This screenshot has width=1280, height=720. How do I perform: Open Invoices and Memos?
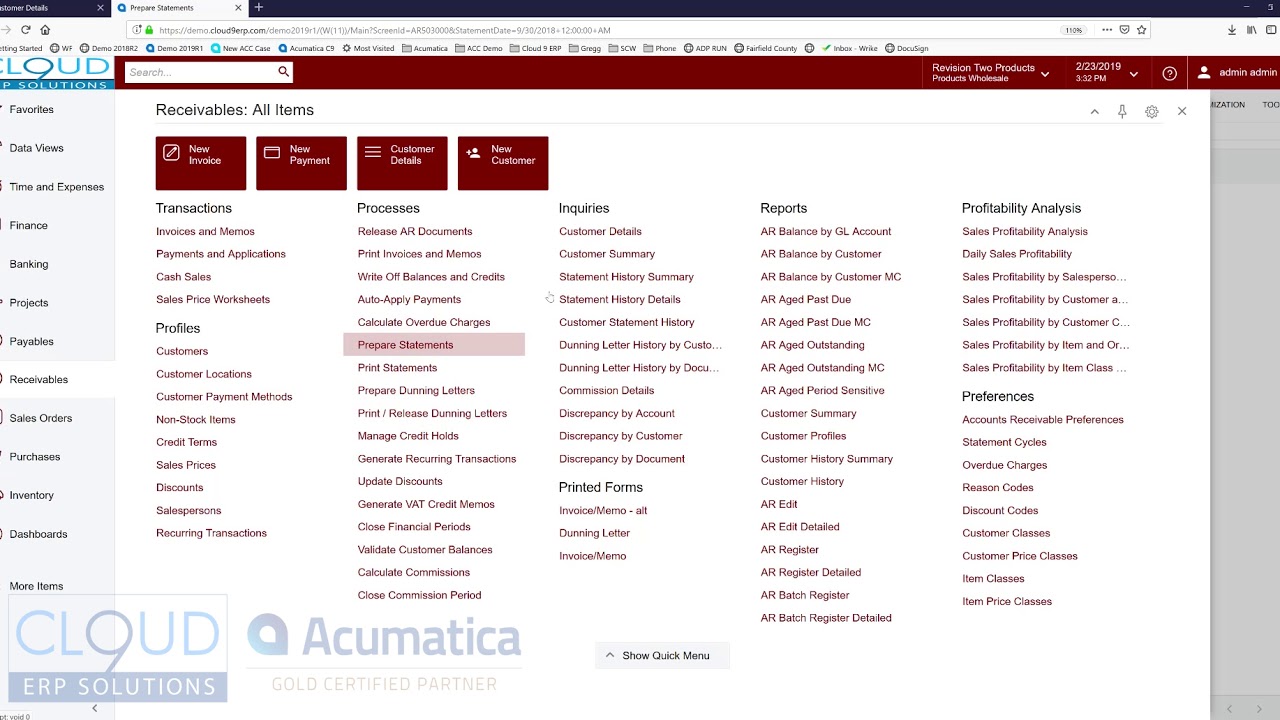(205, 231)
